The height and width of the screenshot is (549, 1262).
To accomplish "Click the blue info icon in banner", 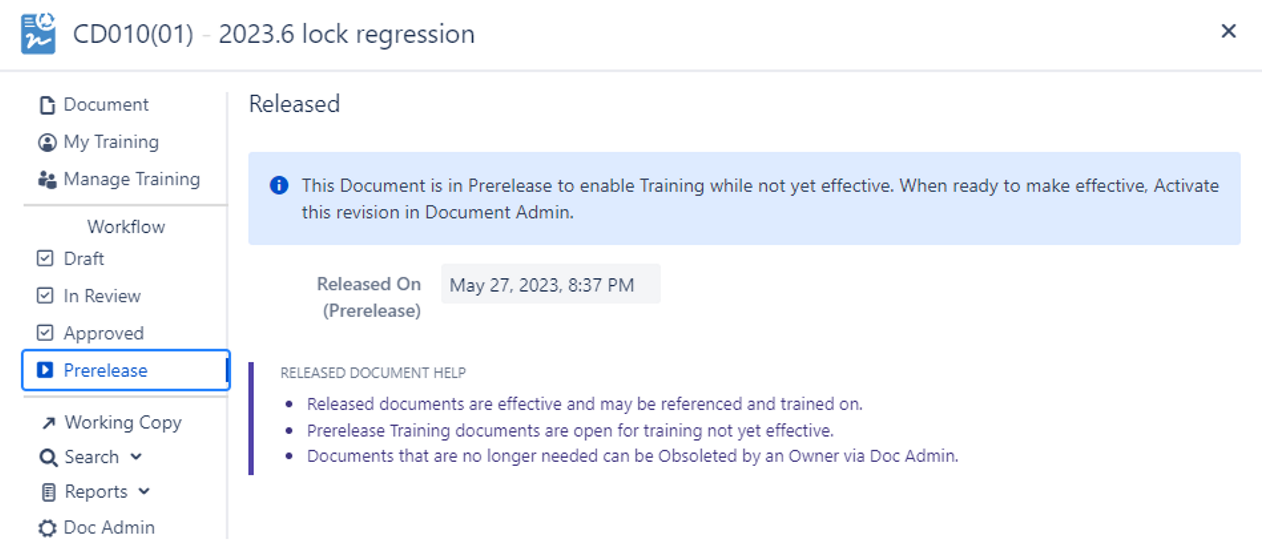I will coord(279,186).
